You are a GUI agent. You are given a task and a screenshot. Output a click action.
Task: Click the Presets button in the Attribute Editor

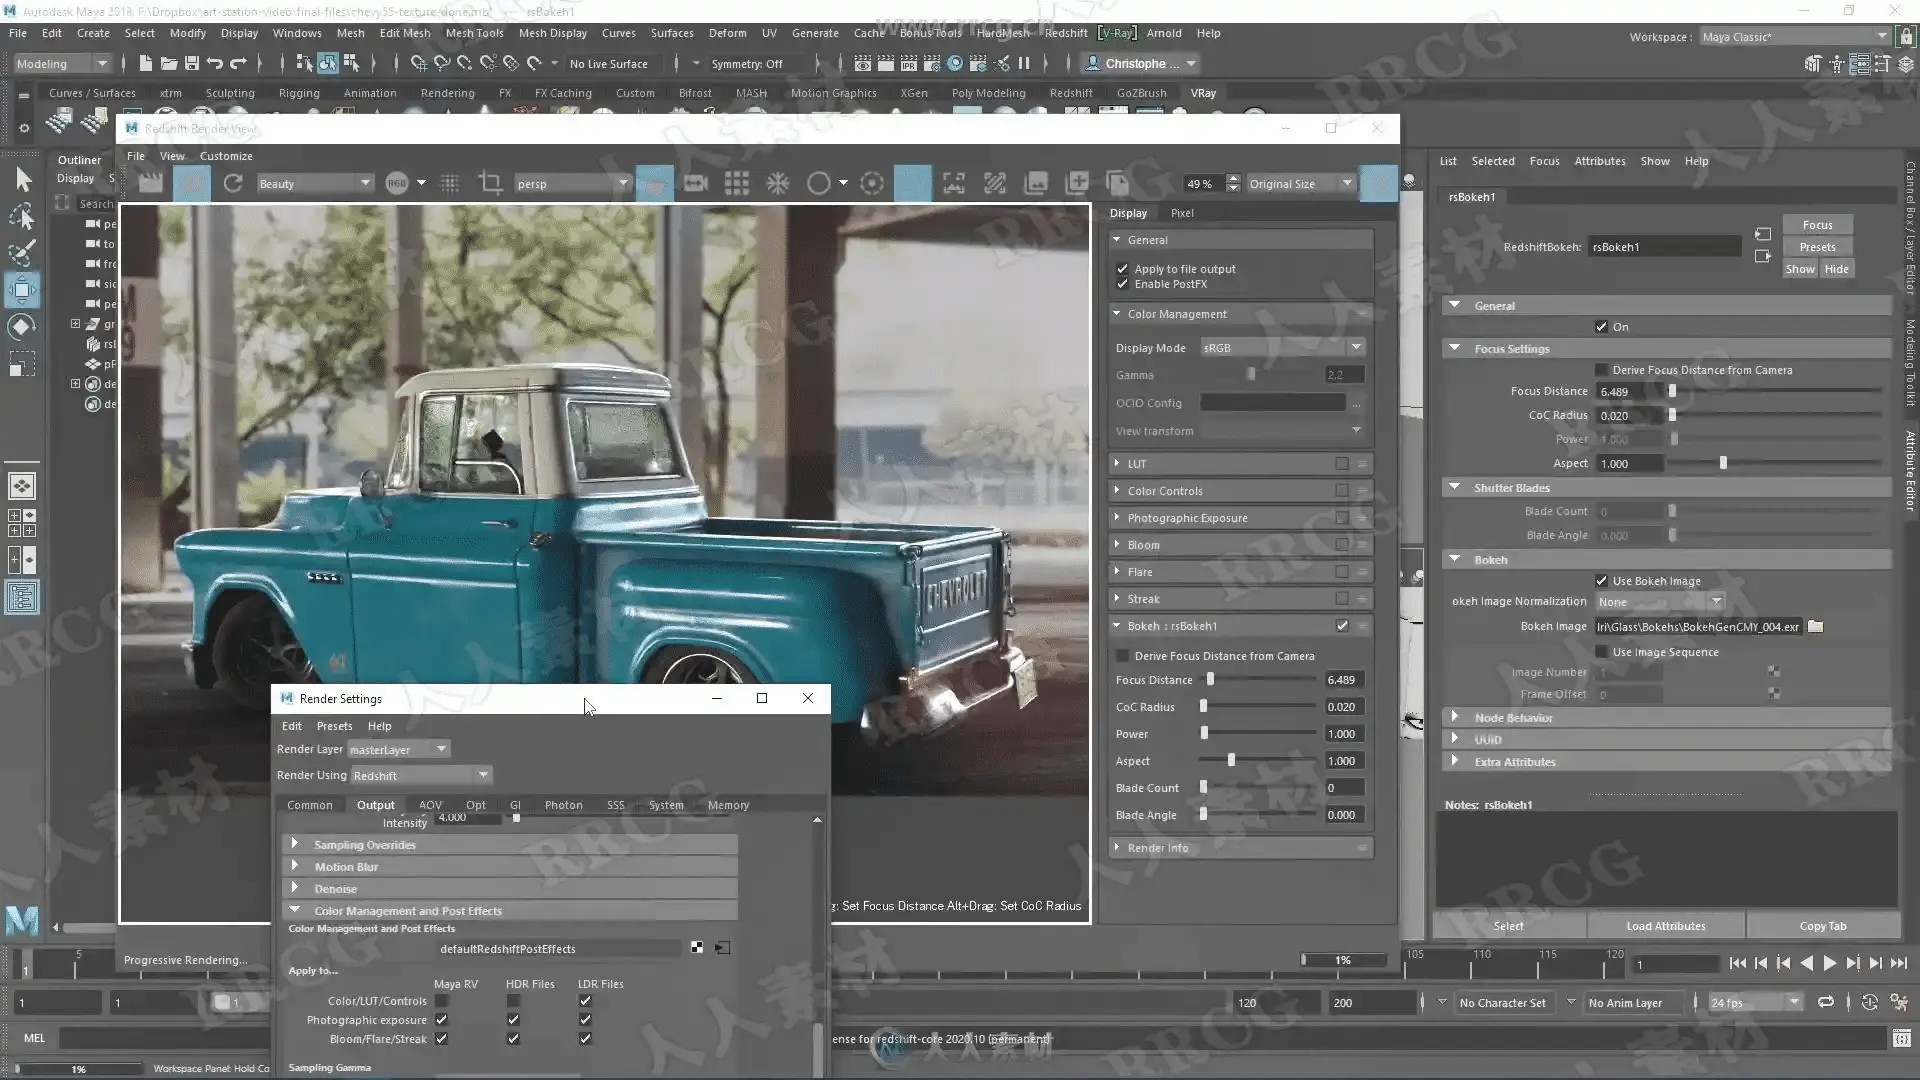1817,247
